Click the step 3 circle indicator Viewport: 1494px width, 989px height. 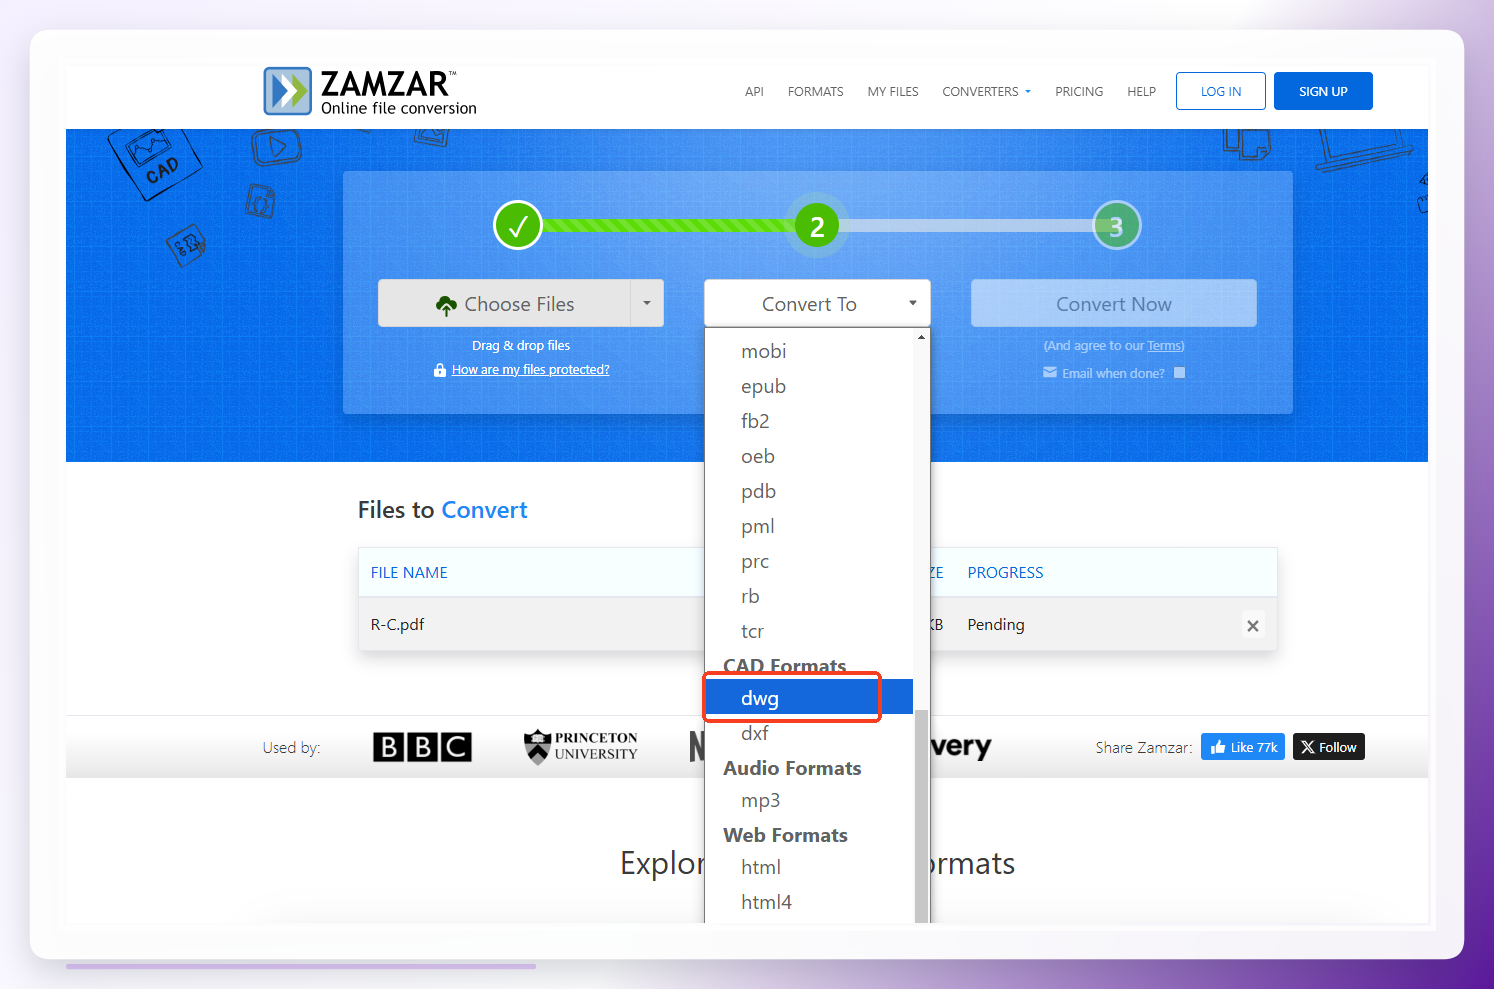point(1116,226)
